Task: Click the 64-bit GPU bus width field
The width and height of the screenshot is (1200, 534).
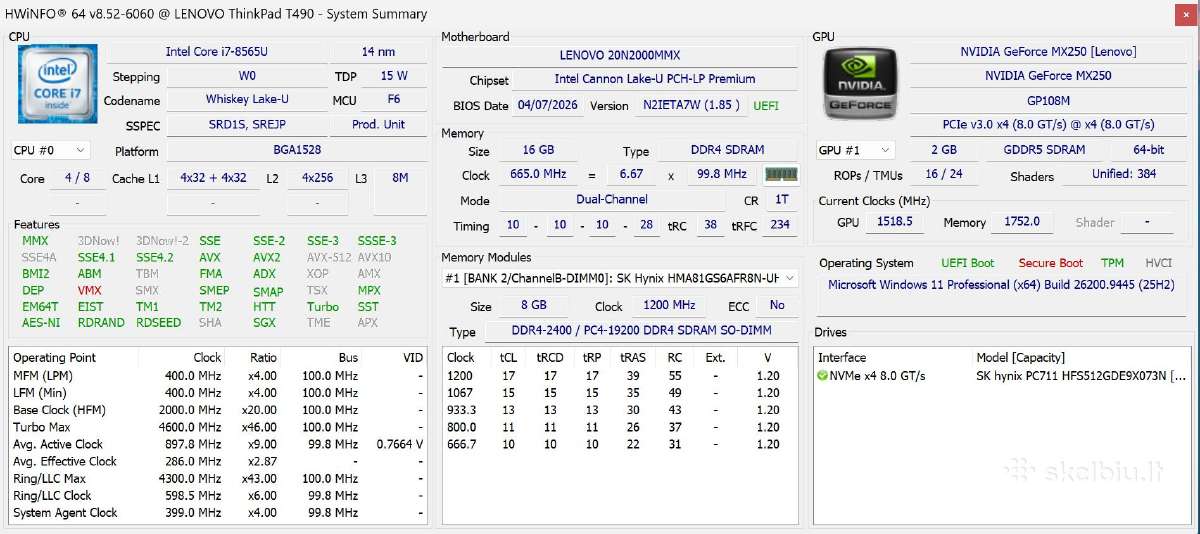Action: pyautogui.click(x=1149, y=150)
